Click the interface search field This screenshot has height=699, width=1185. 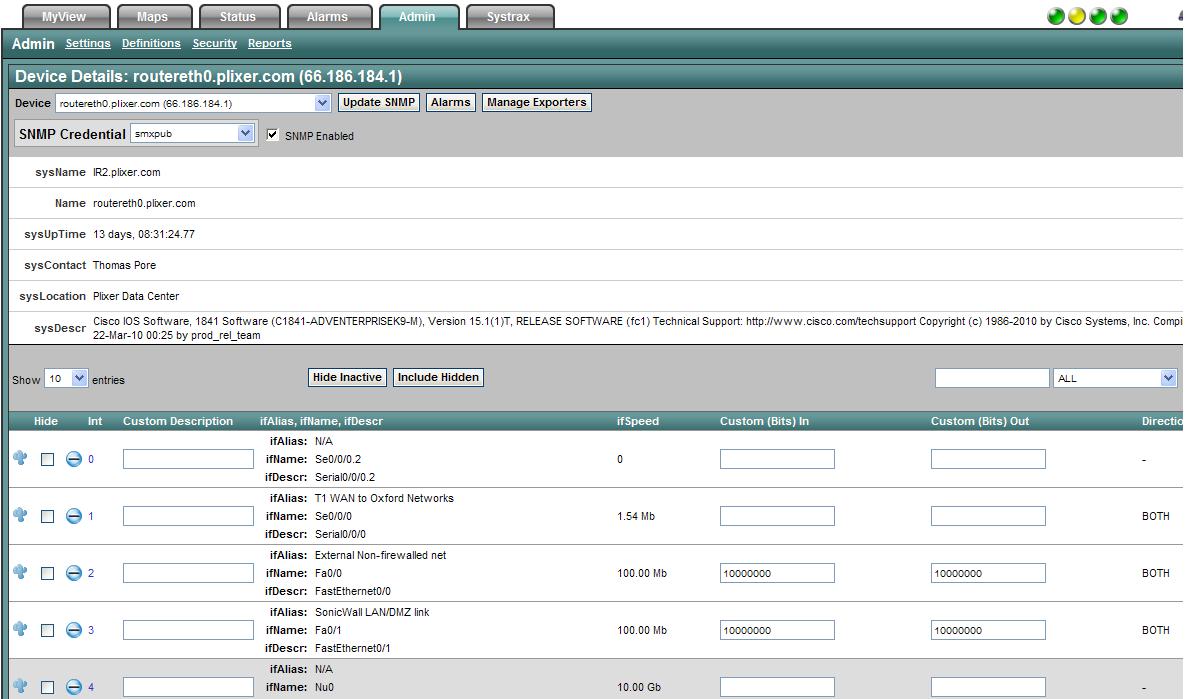[992, 378]
